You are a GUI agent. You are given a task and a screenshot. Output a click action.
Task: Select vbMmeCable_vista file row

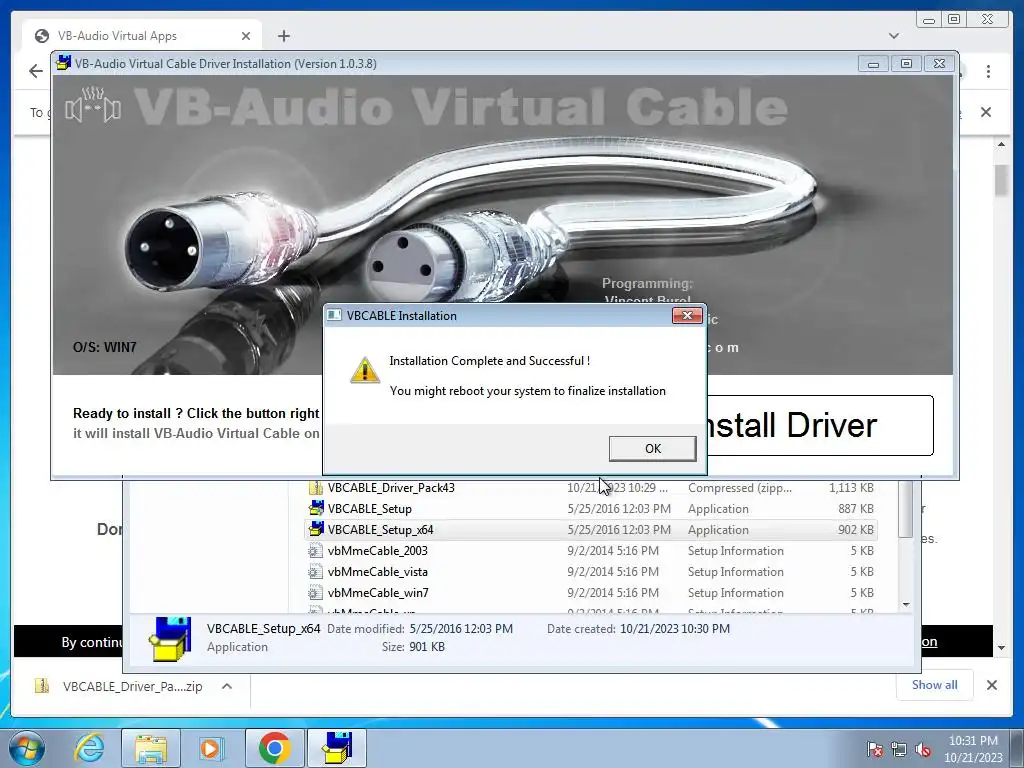point(592,571)
